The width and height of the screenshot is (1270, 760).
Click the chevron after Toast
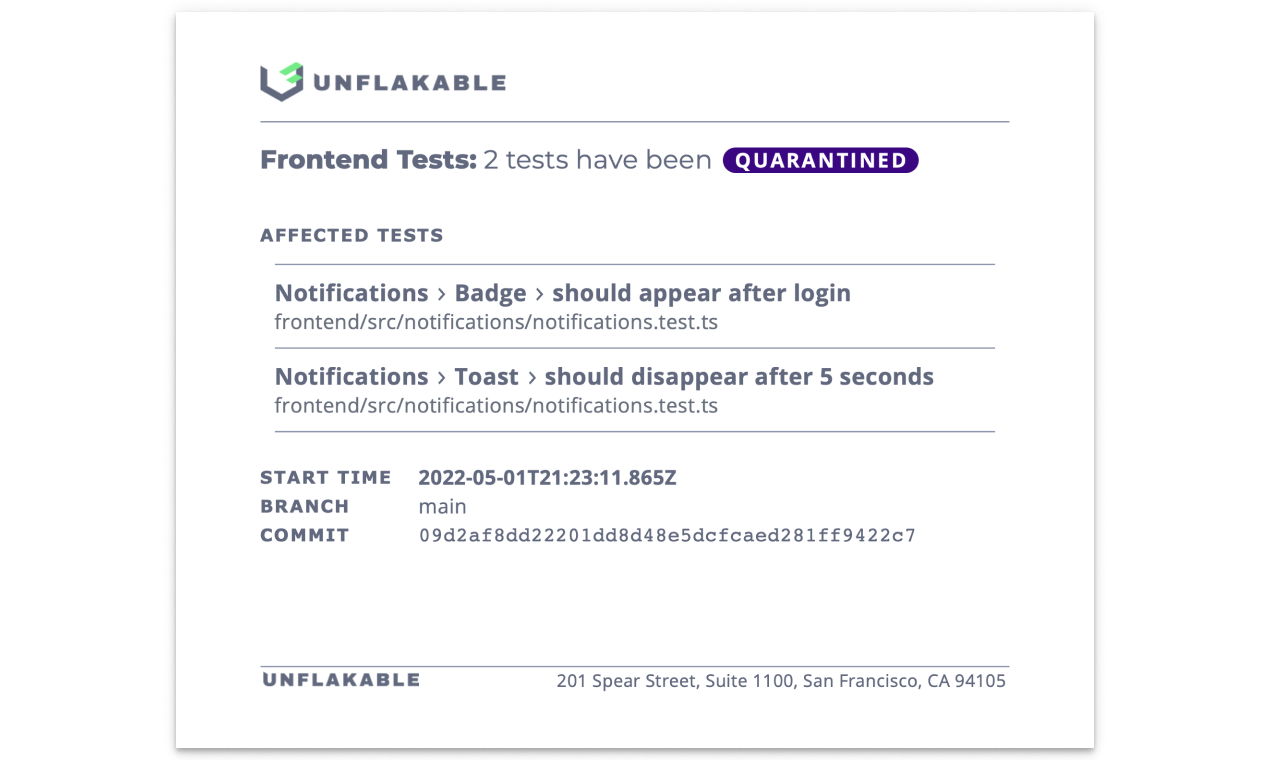pos(532,378)
